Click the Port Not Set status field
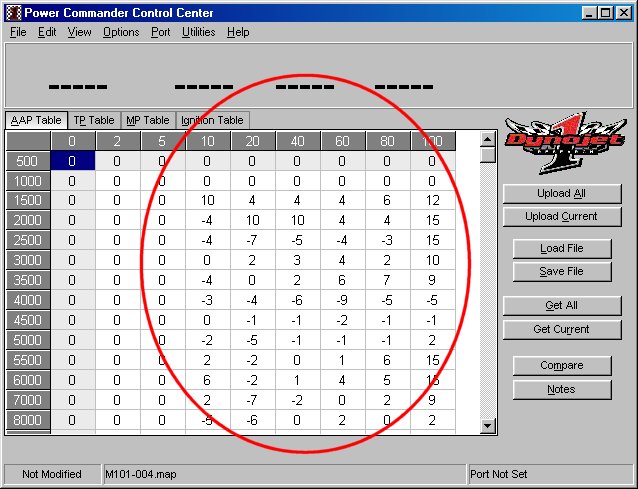638x489 pixels. (x=551, y=474)
